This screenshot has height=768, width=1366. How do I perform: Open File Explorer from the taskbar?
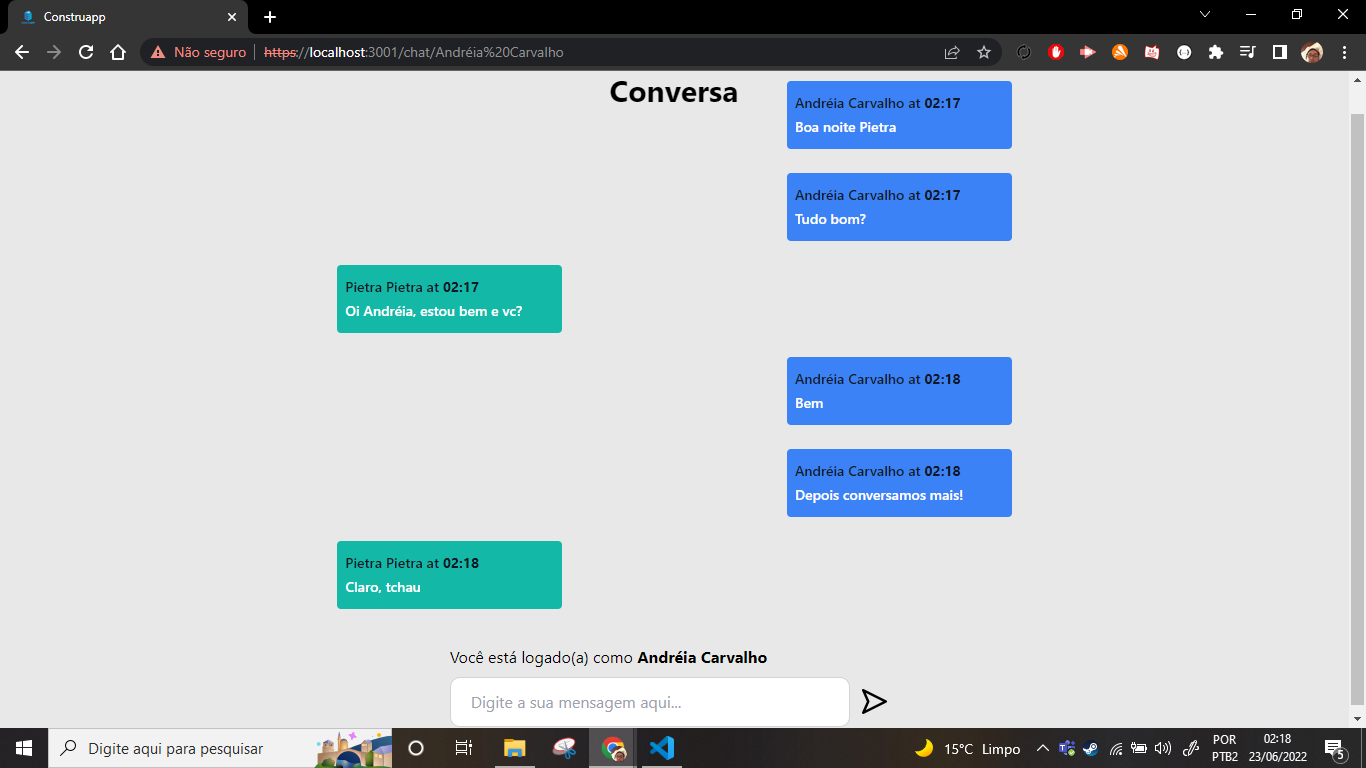pyautogui.click(x=514, y=748)
